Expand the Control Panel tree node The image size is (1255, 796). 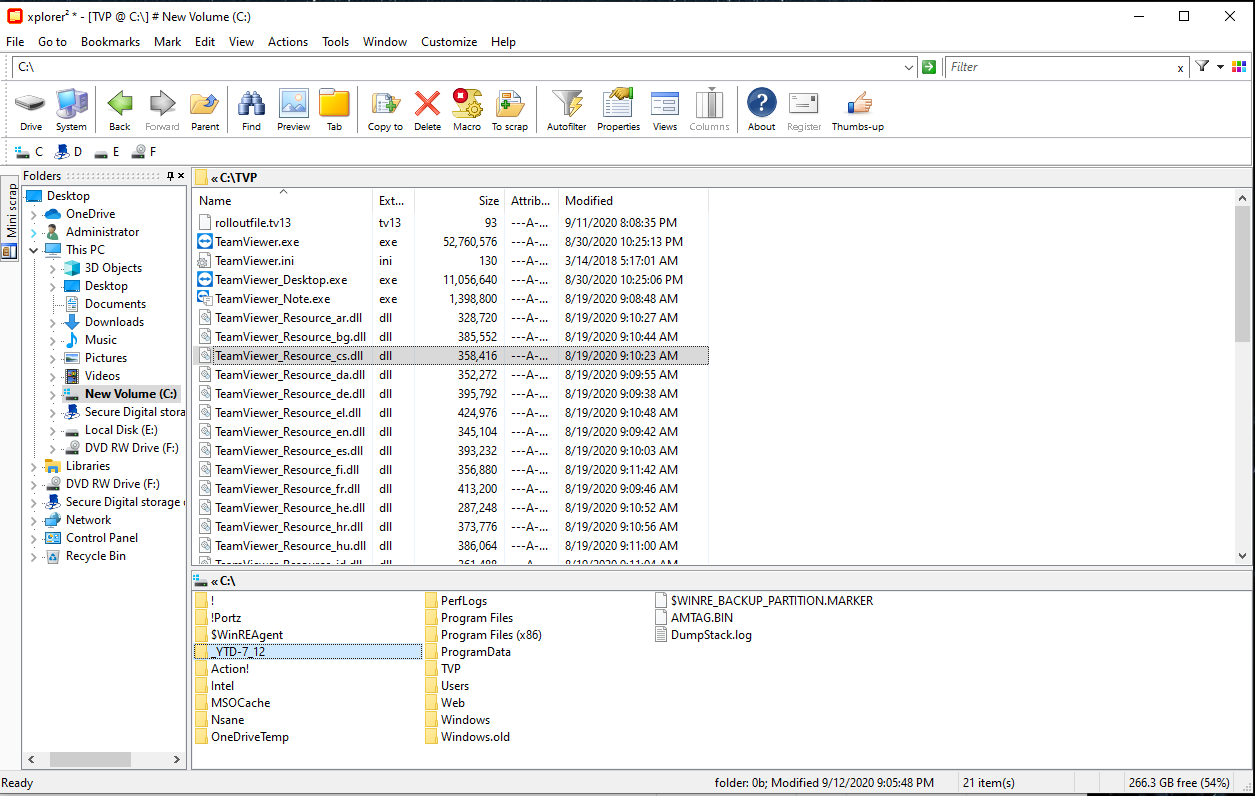[x=33, y=538]
